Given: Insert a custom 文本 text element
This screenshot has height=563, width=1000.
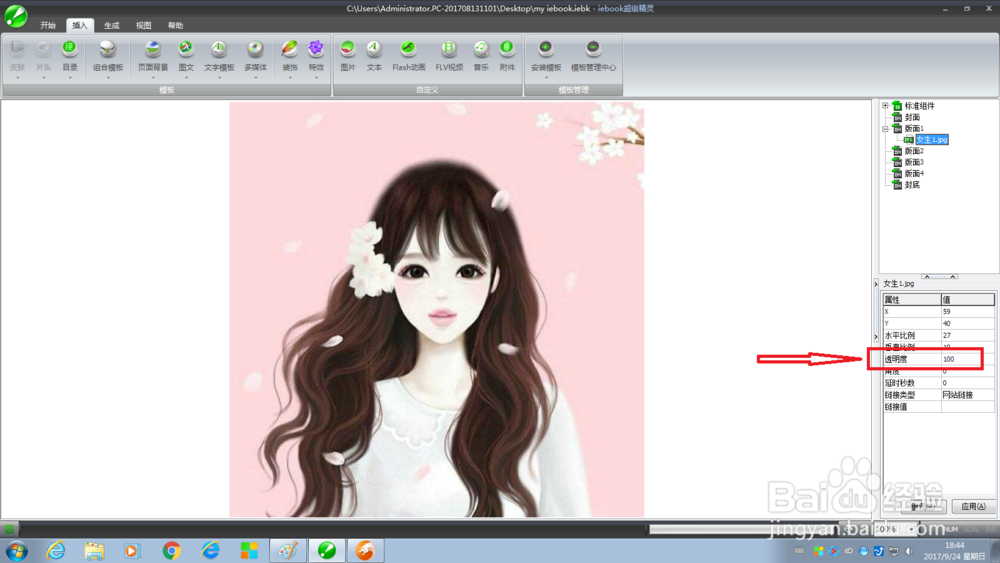Looking at the screenshot, I should click(374, 56).
